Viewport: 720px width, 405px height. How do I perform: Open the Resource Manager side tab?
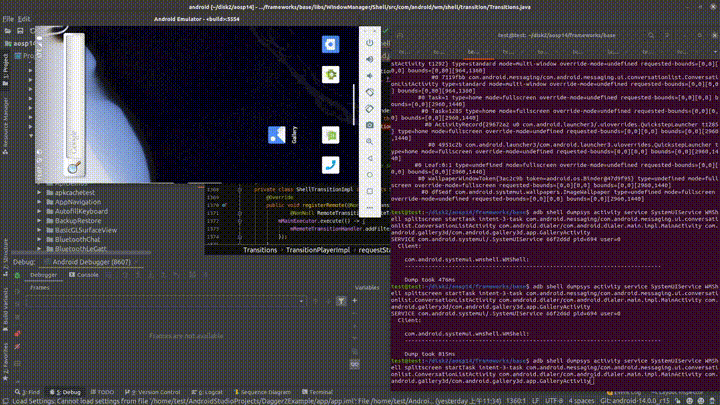(x=6, y=126)
